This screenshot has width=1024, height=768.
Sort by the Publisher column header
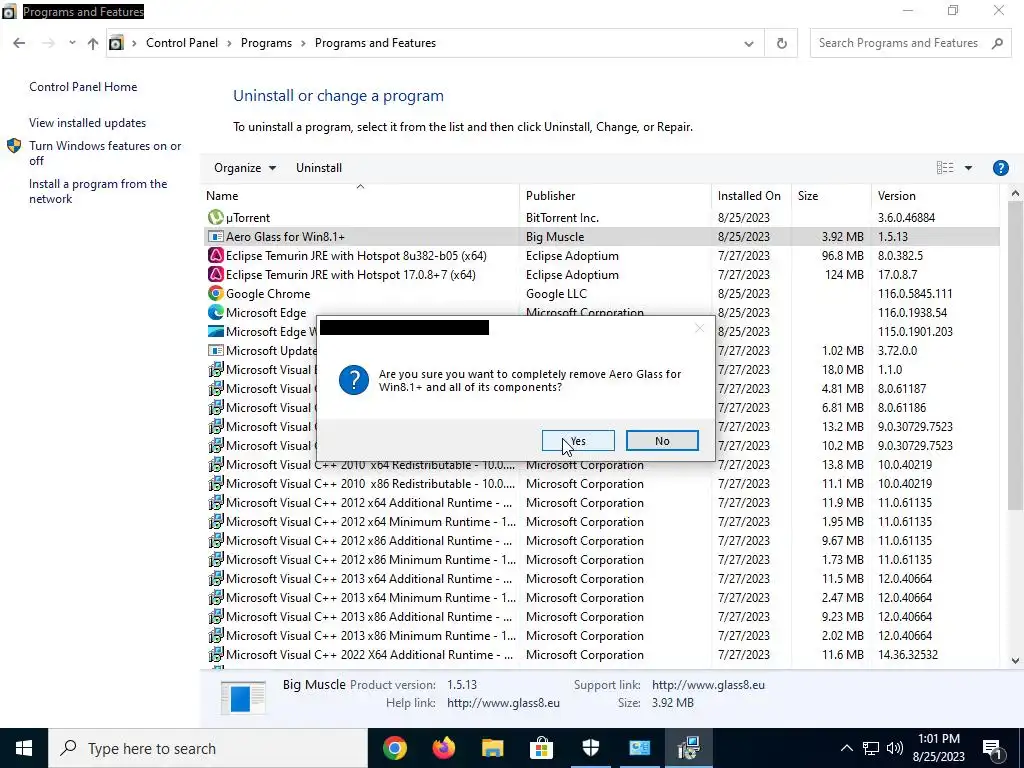click(615, 195)
